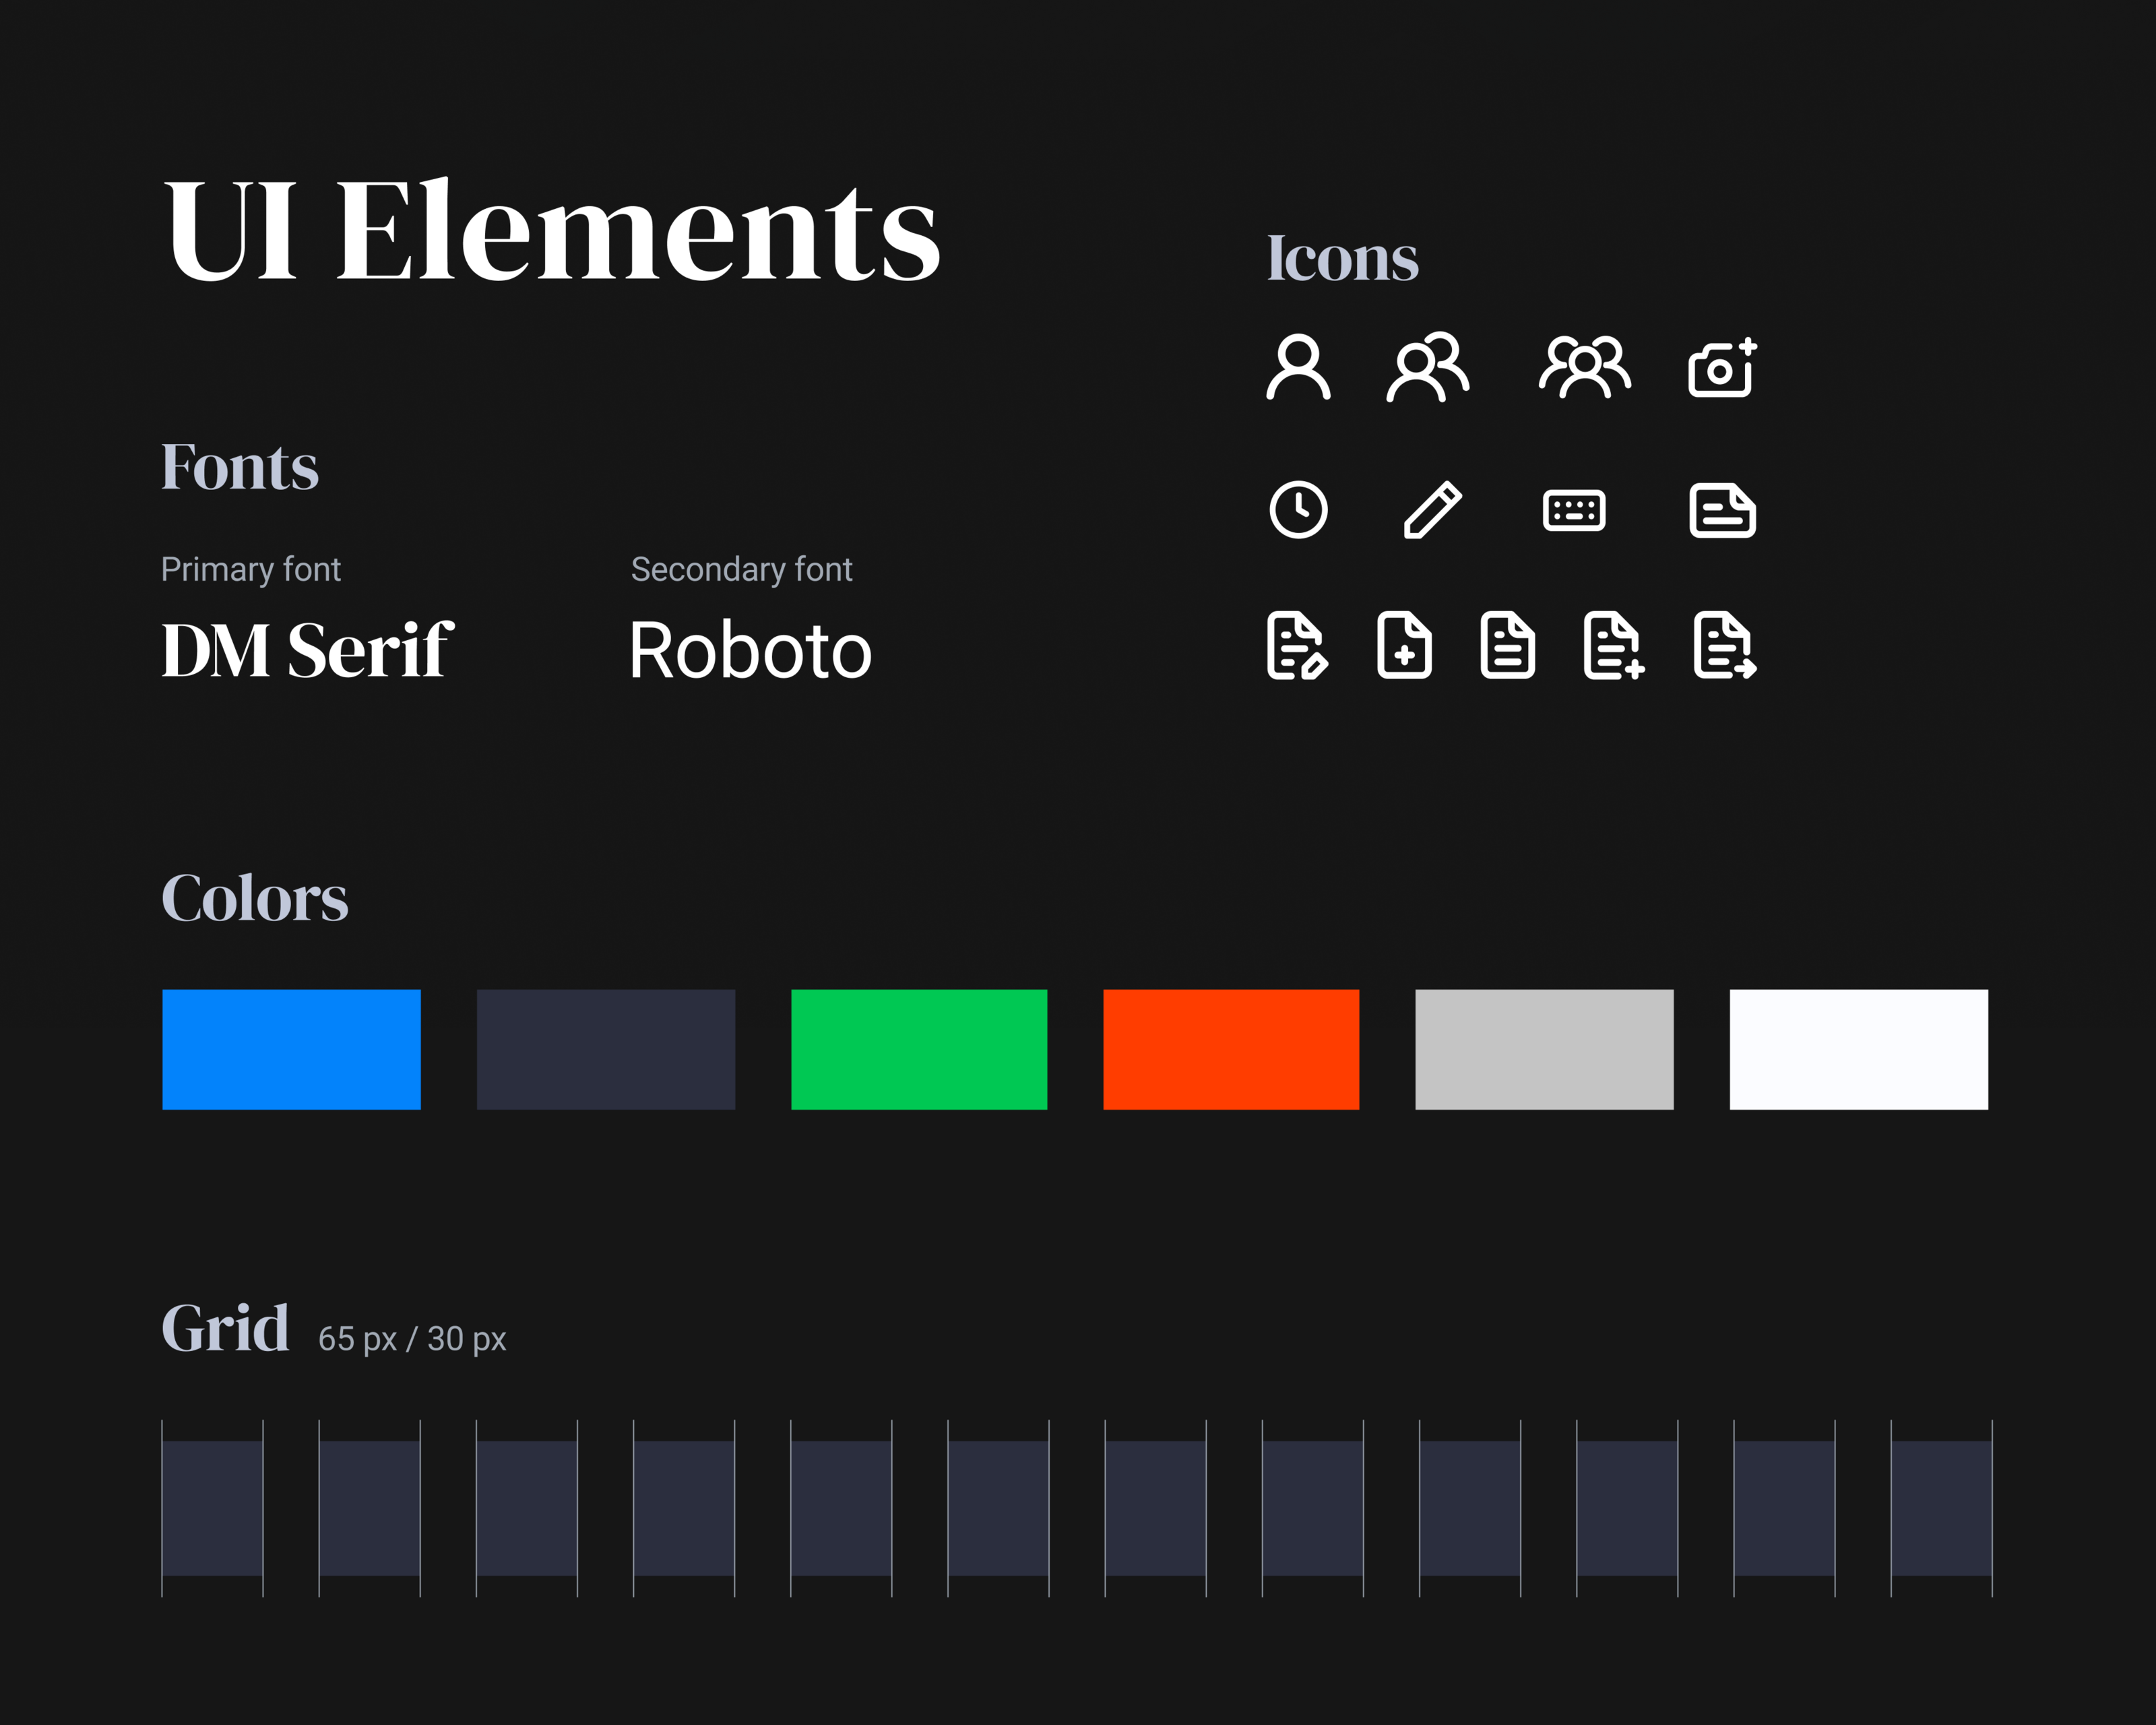2156x1725 pixels.
Task: Click the three-person group icon
Action: [x=1585, y=367]
